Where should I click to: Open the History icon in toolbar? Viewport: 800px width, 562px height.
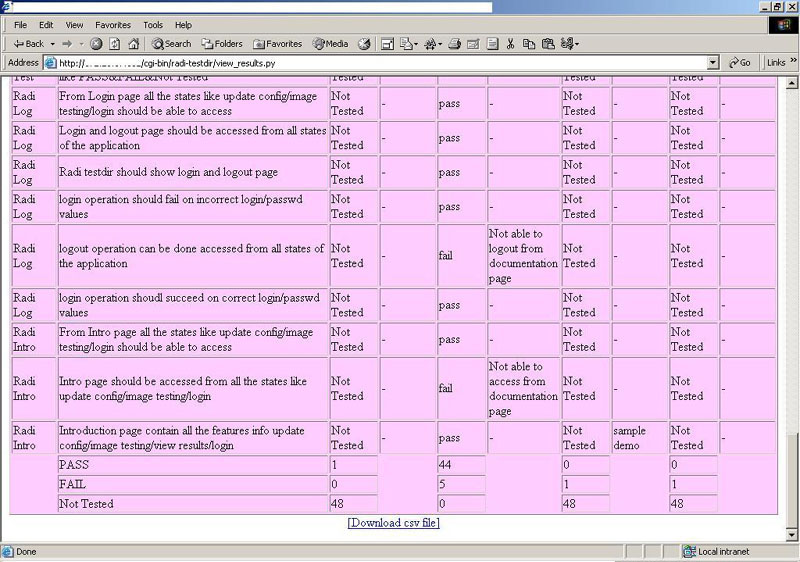[x=364, y=44]
